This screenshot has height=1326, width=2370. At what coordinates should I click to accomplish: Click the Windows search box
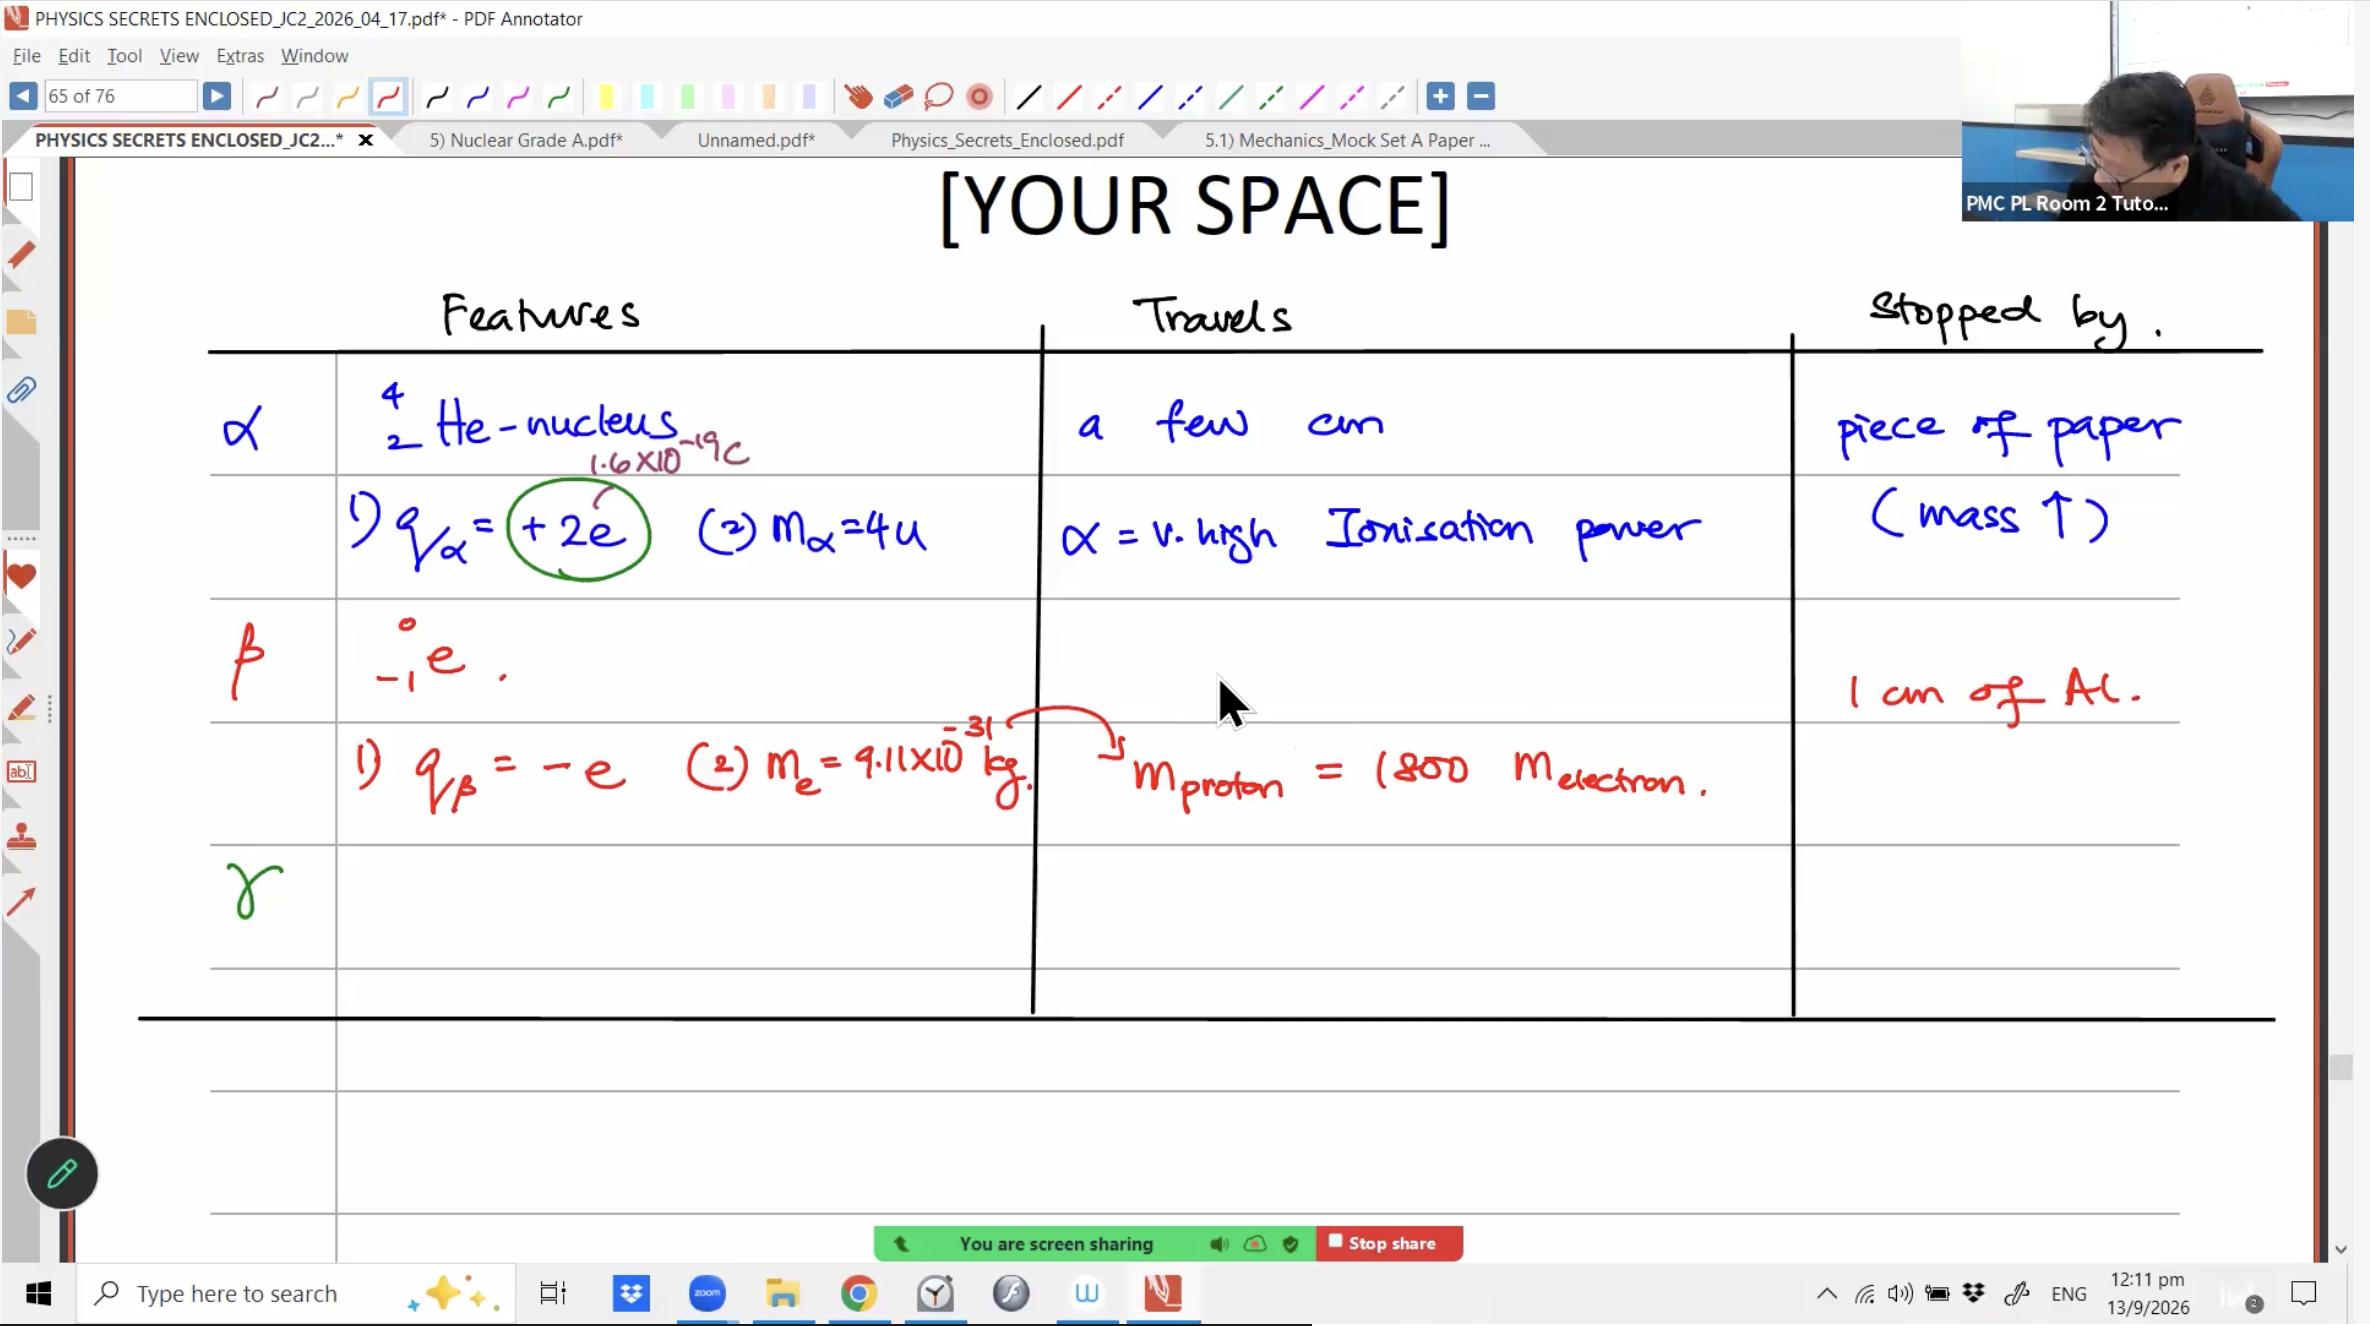click(x=296, y=1293)
